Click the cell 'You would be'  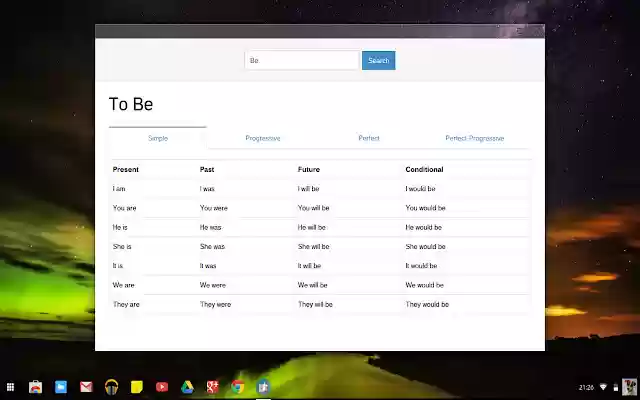(425, 208)
